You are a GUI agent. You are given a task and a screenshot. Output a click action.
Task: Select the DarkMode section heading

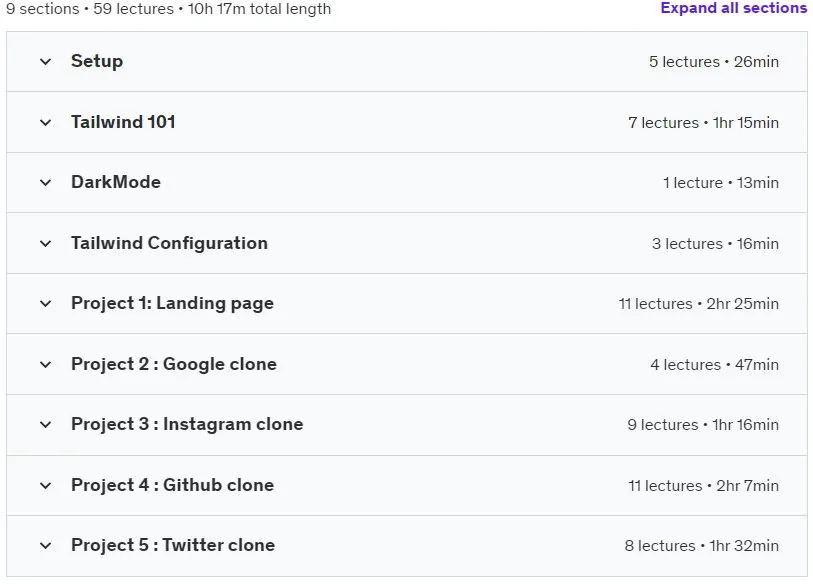click(x=116, y=182)
